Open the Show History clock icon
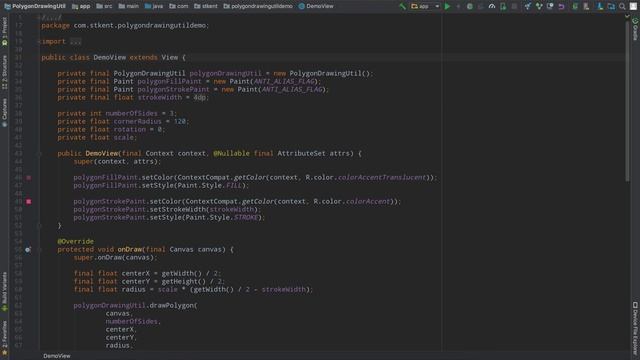Image resolution: width=640 pixels, height=360 pixels. tap(550, 7)
